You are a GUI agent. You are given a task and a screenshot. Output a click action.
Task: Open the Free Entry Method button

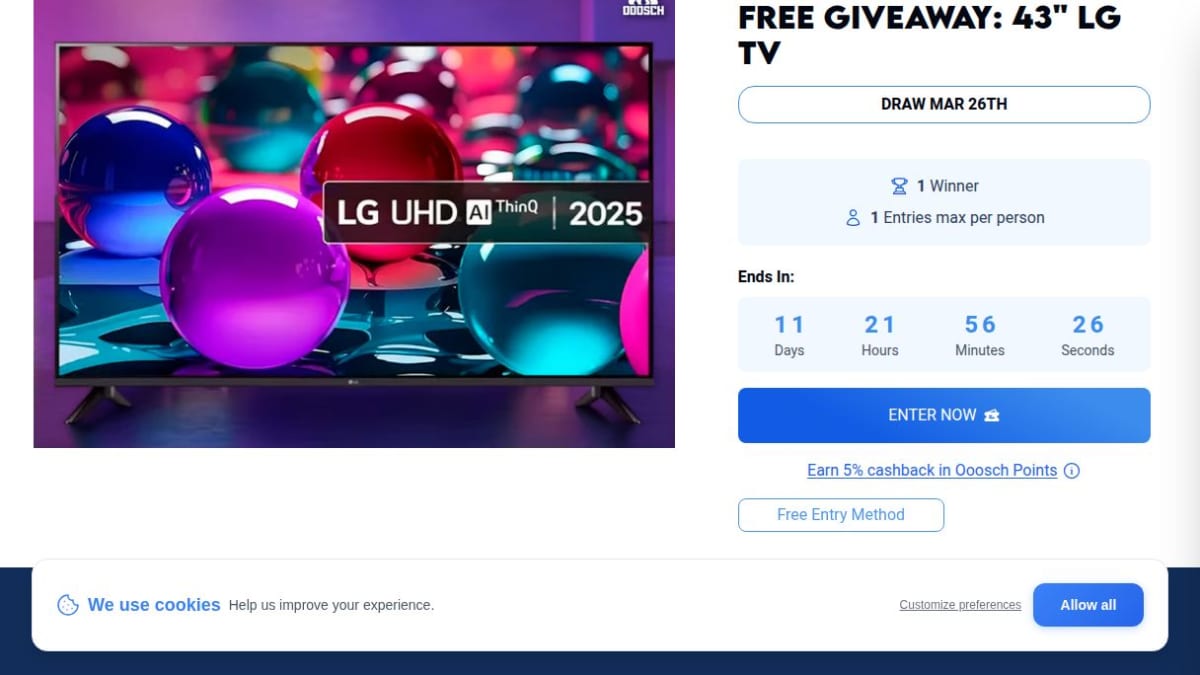841,514
